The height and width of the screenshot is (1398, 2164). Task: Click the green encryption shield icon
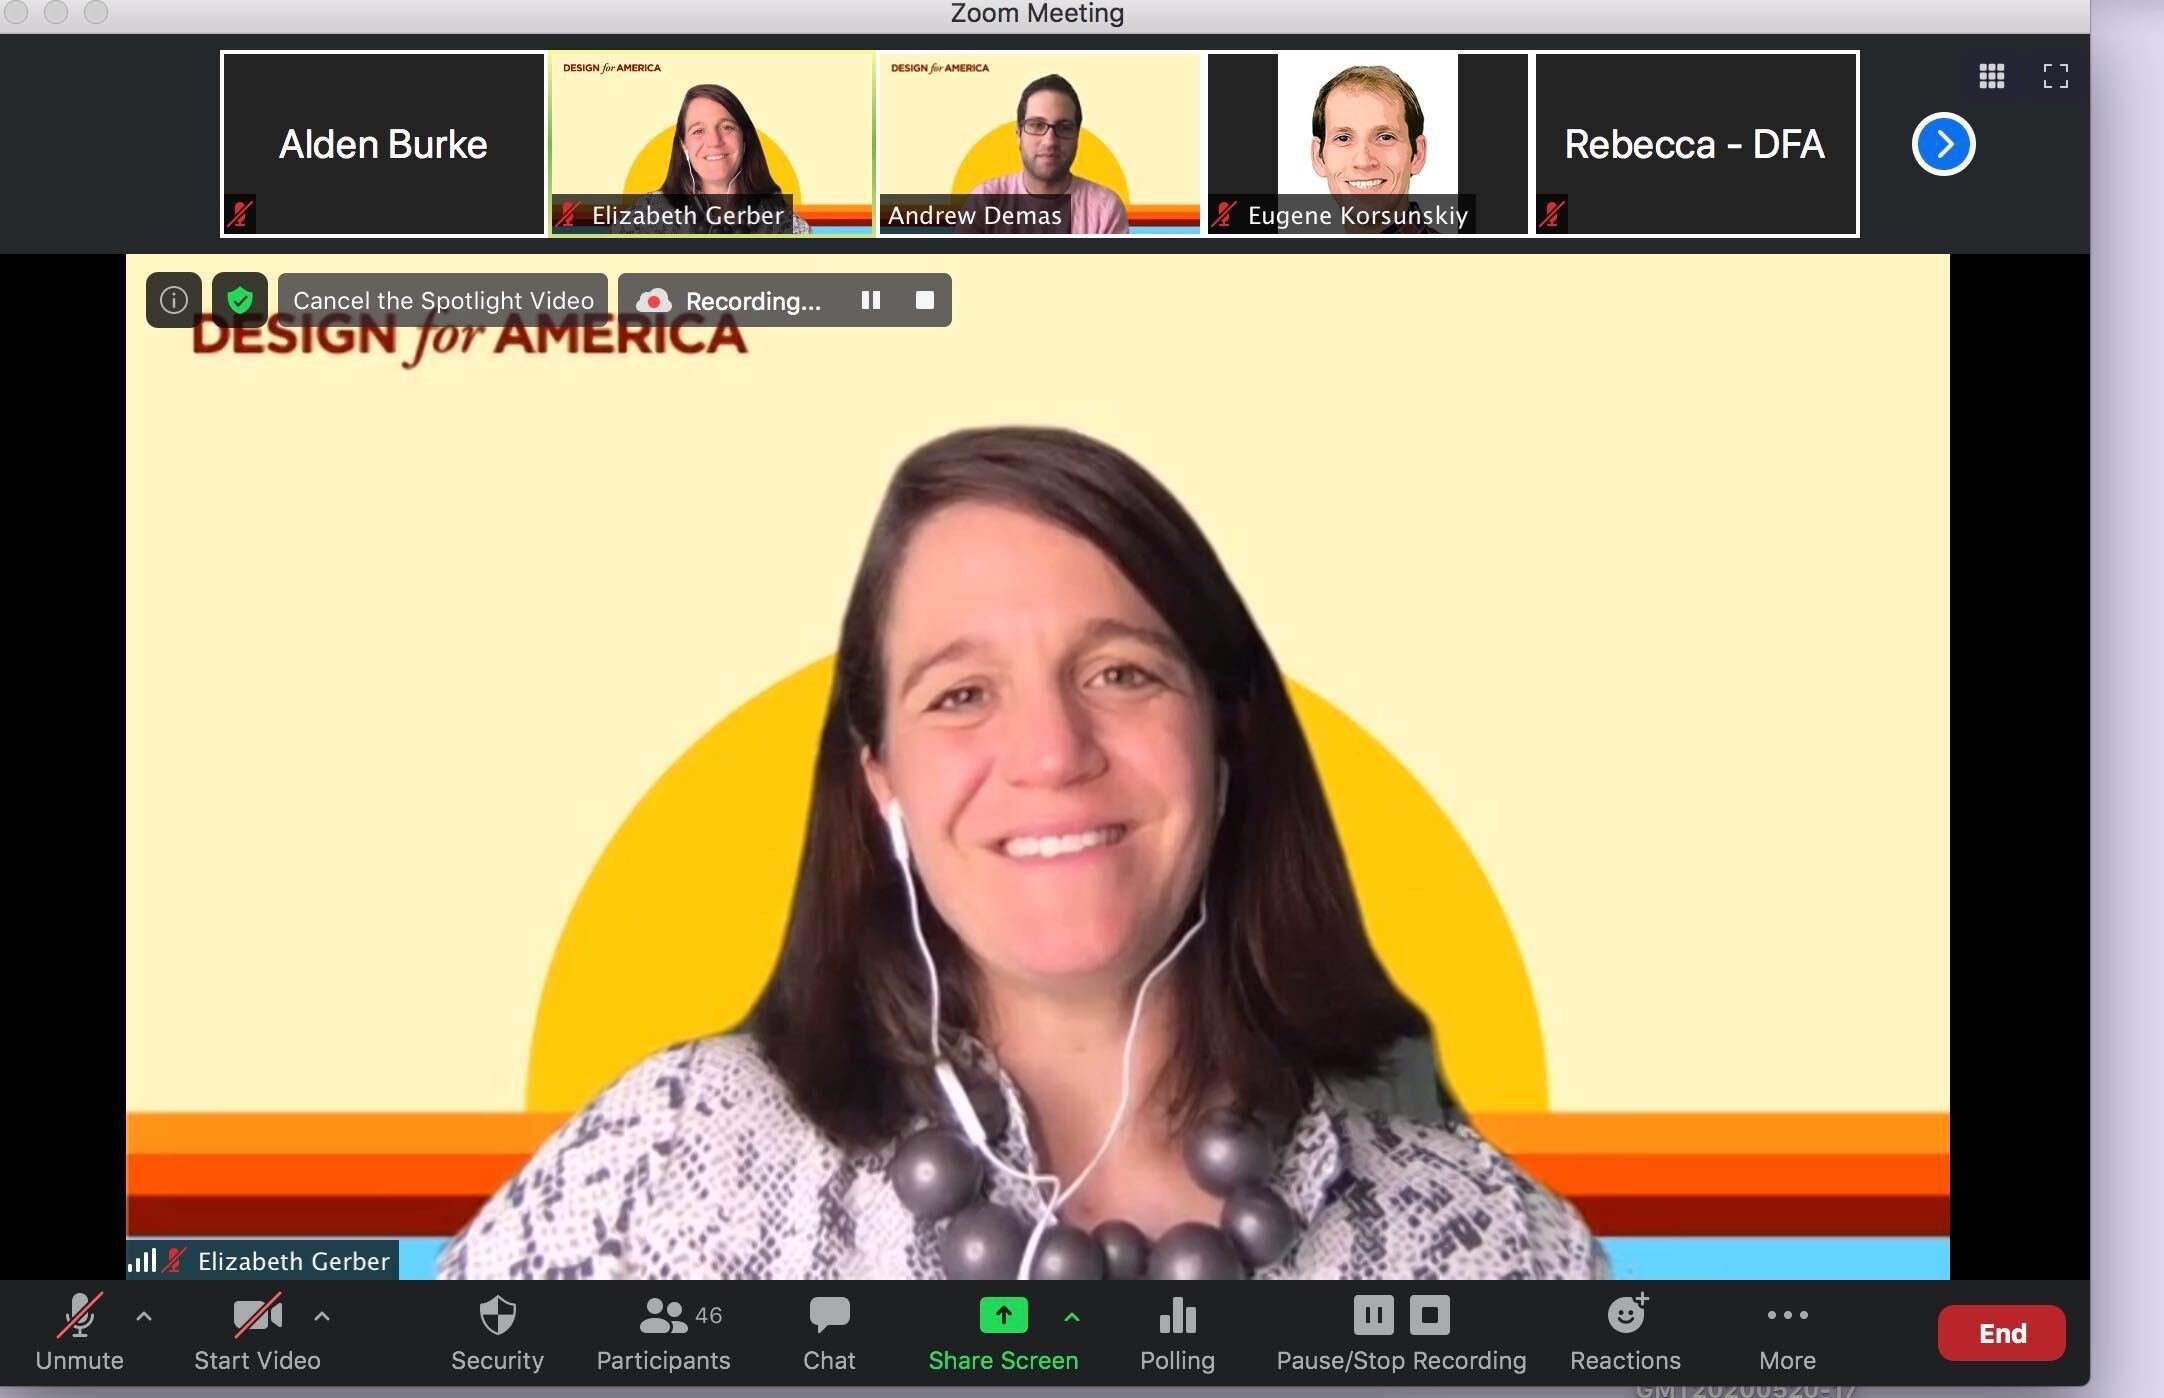coord(240,300)
